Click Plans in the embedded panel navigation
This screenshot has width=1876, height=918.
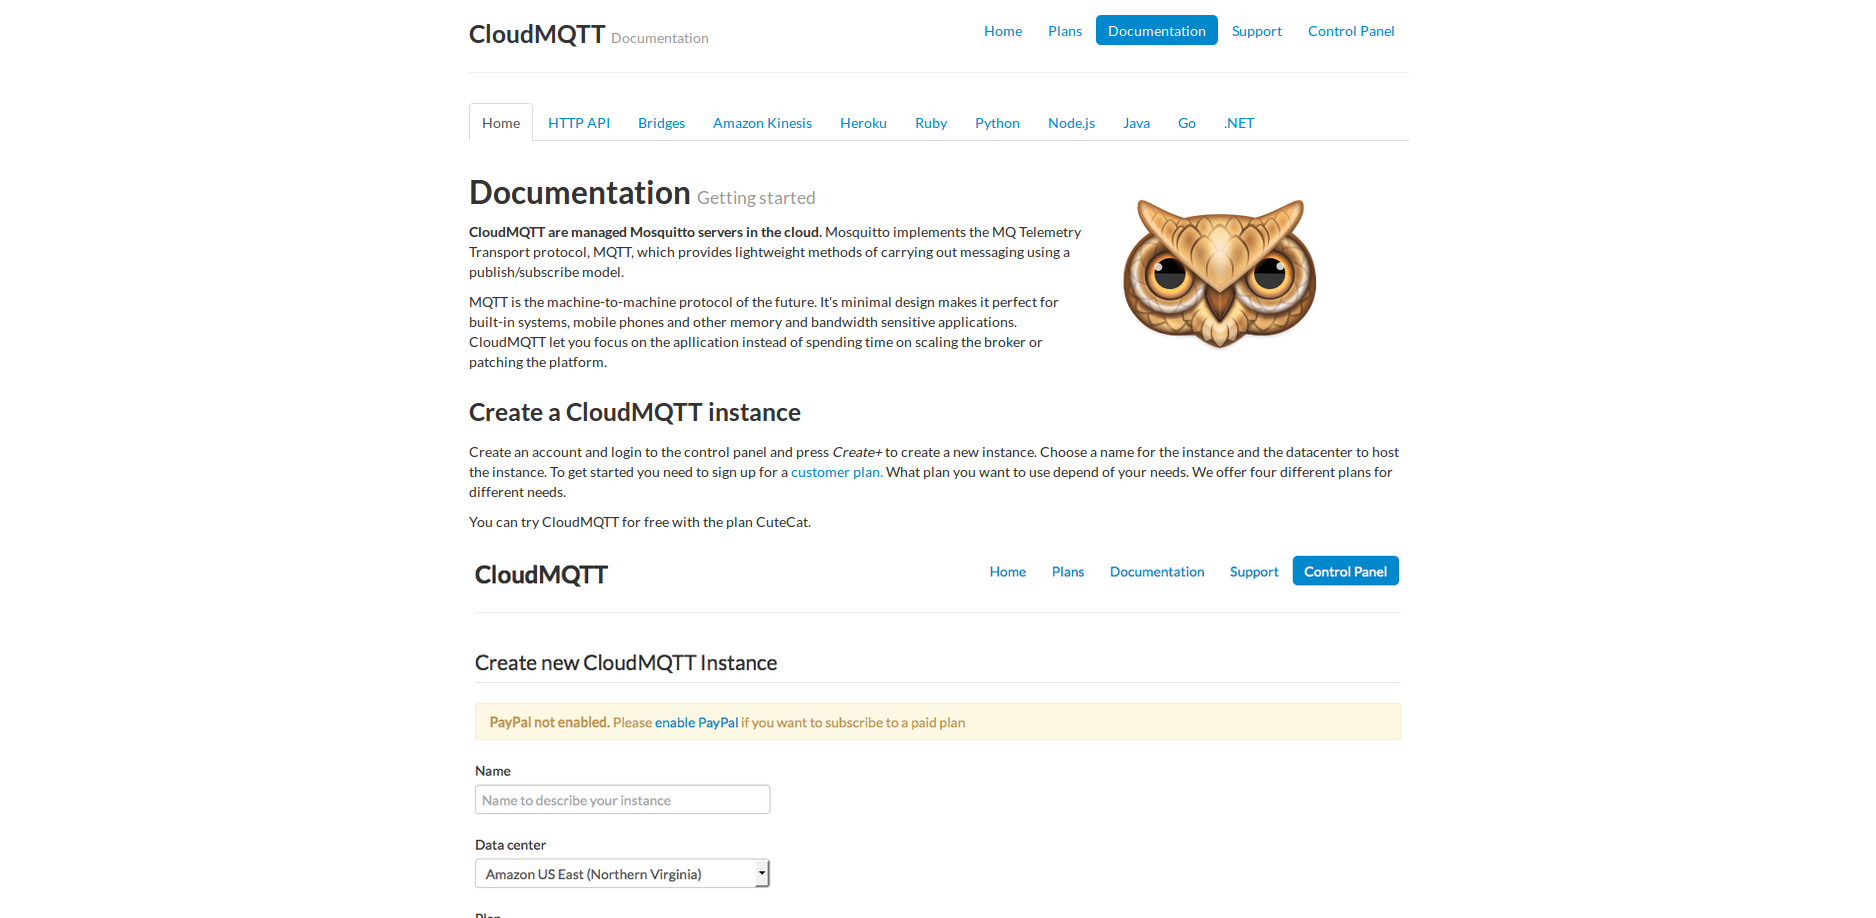(x=1068, y=572)
